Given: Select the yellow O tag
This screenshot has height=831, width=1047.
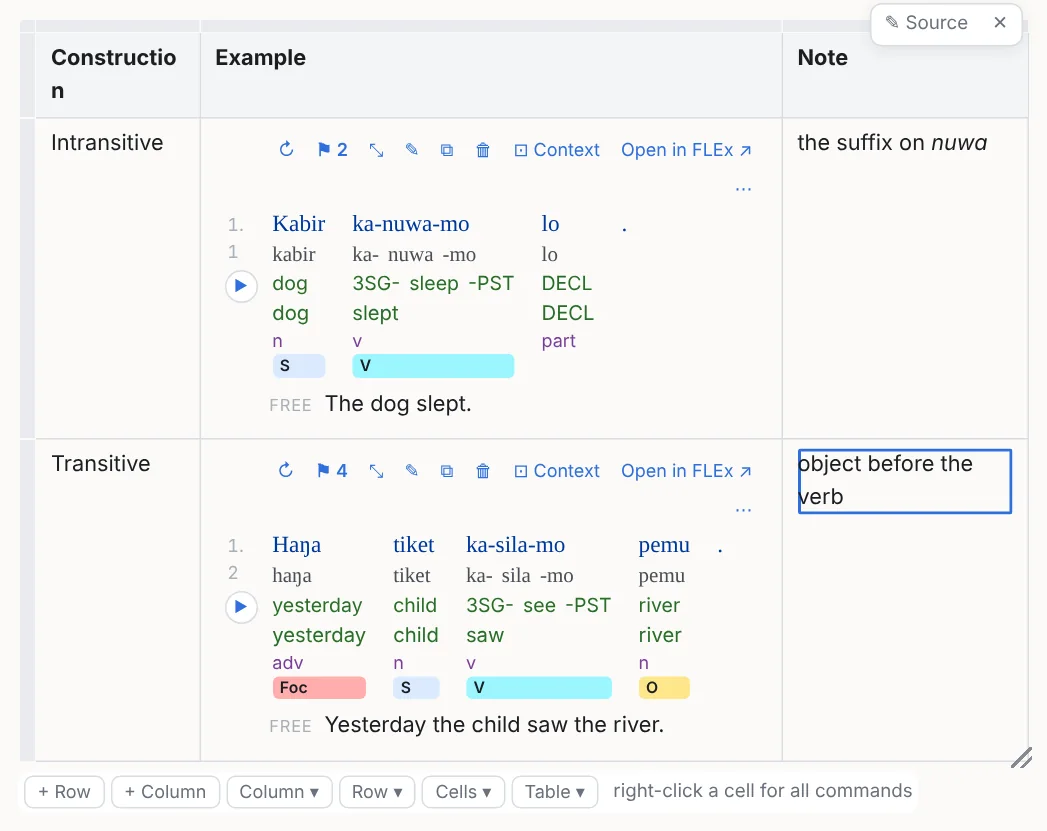Looking at the screenshot, I should click(664, 687).
